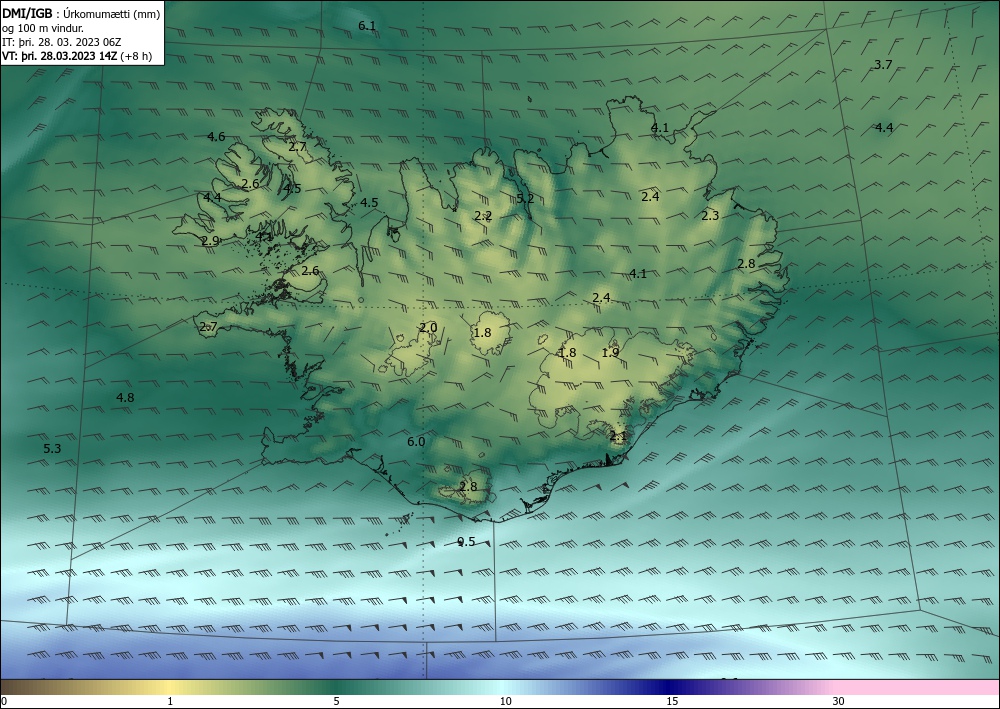Select the 2.1 value on the southeast coast
This screenshot has height=709, width=1000.
[619, 437]
